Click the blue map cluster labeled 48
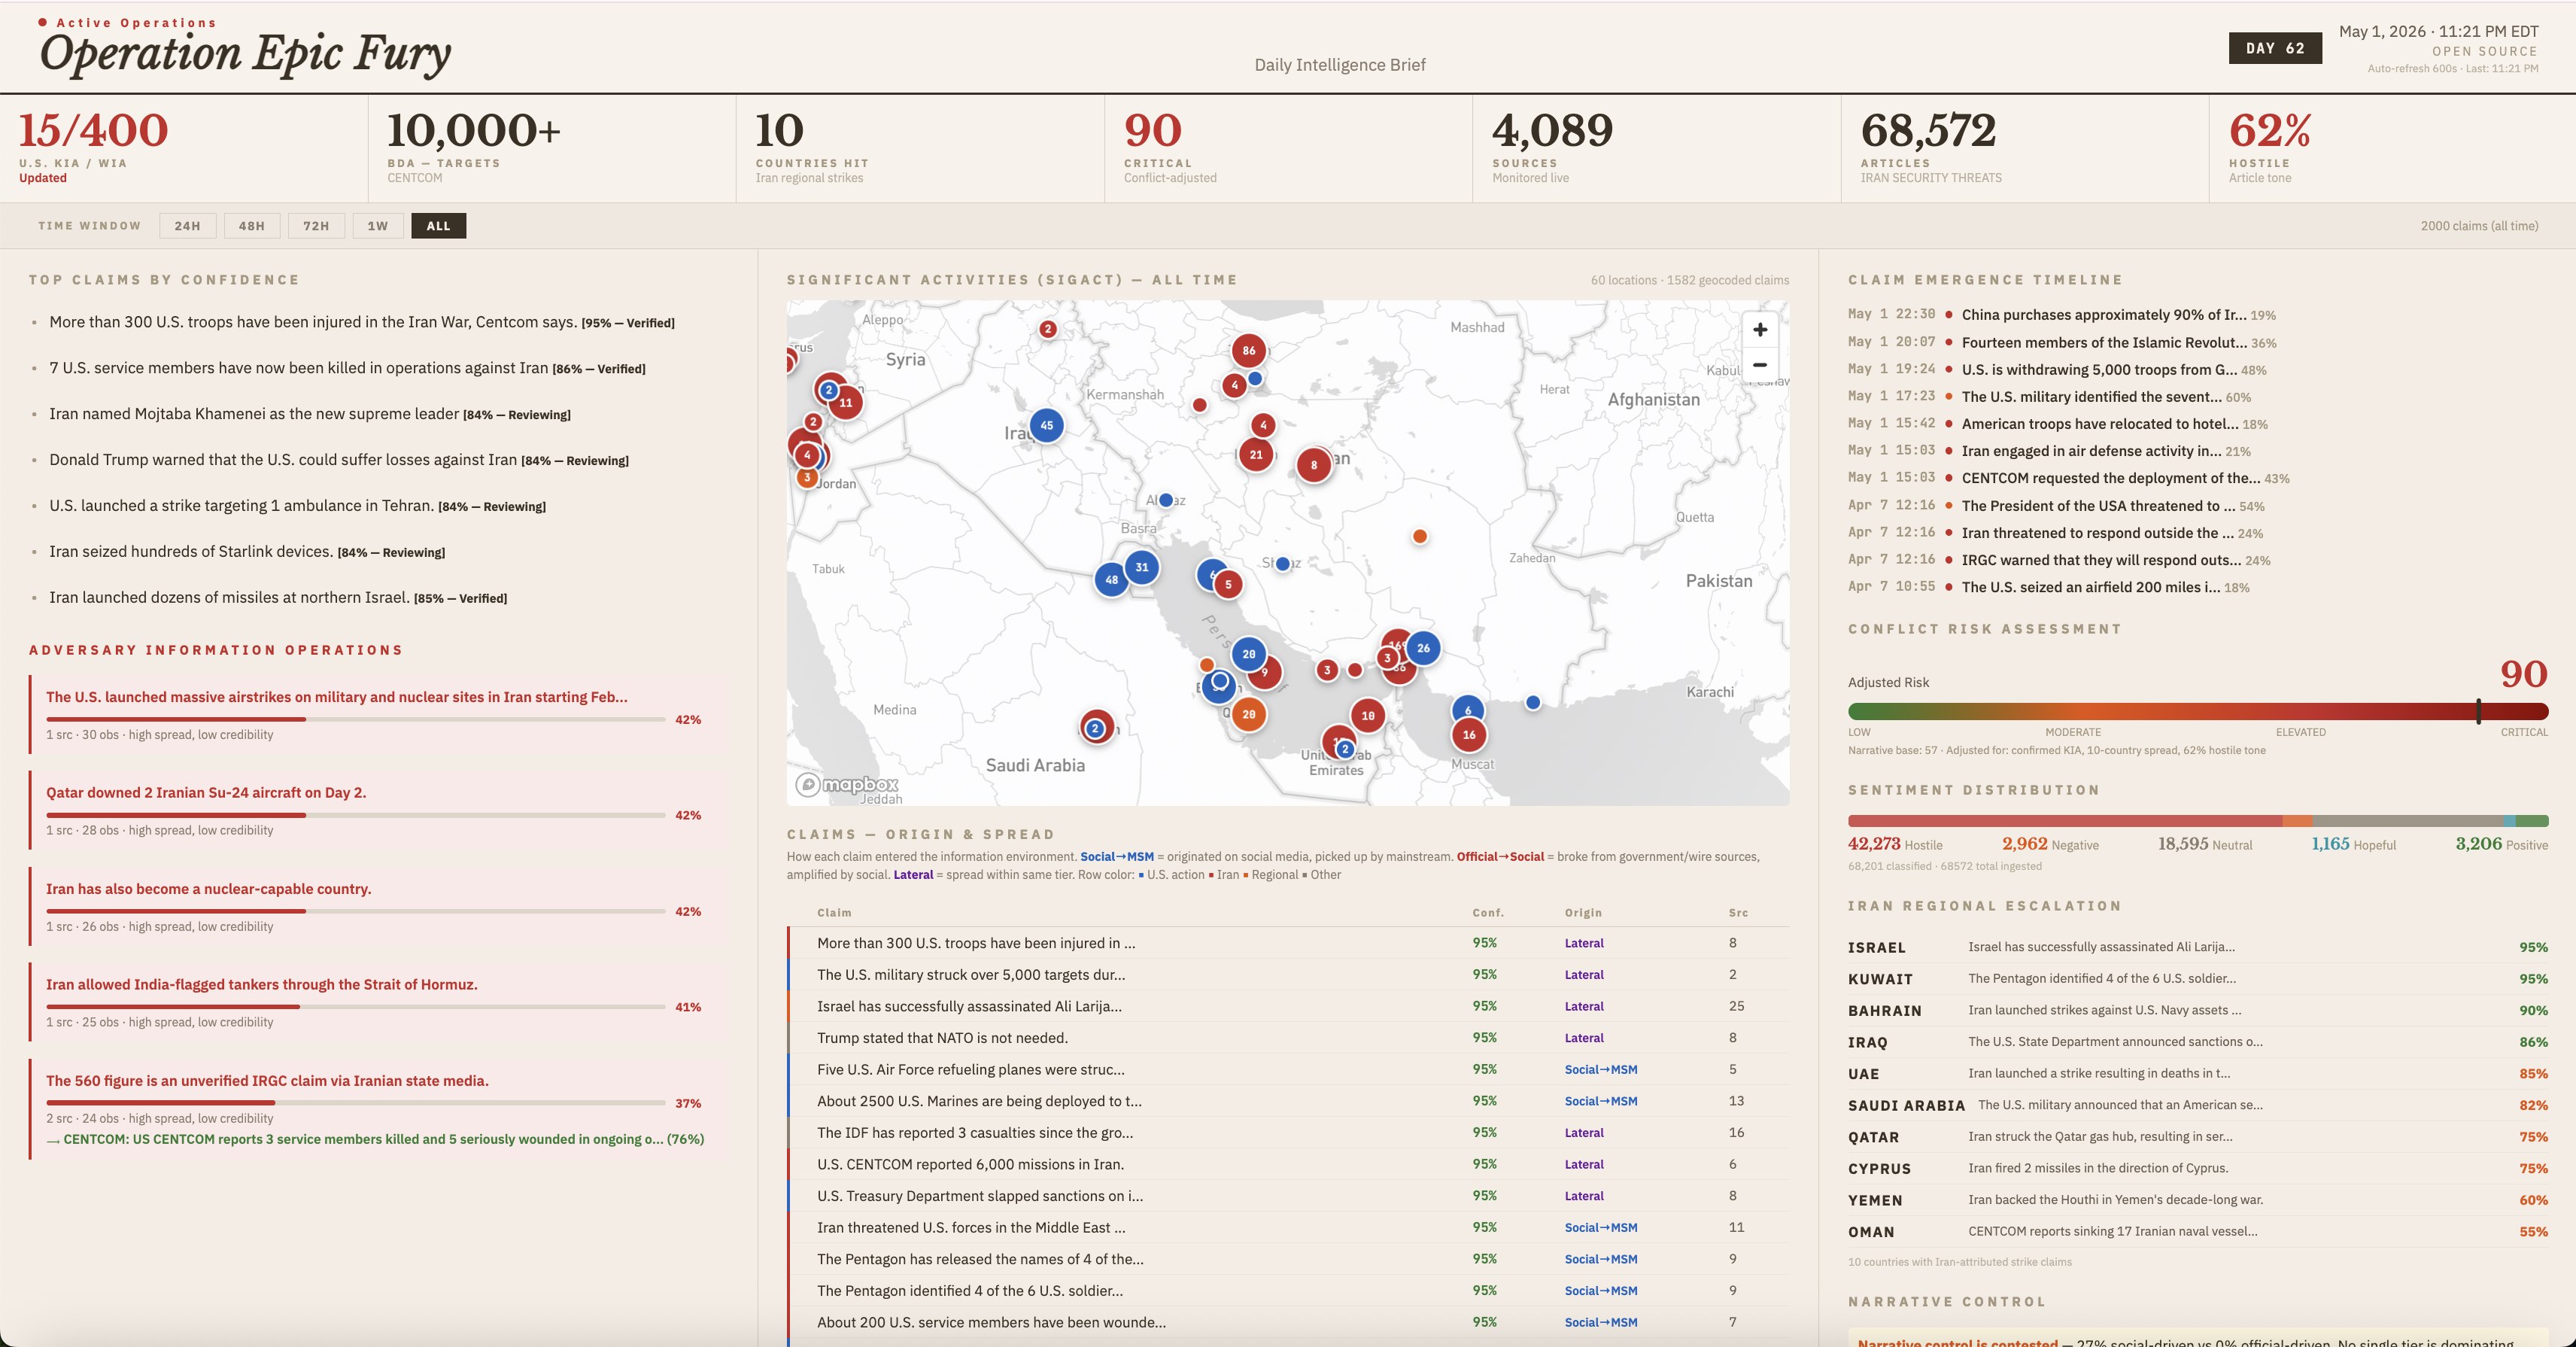 coord(1111,579)
